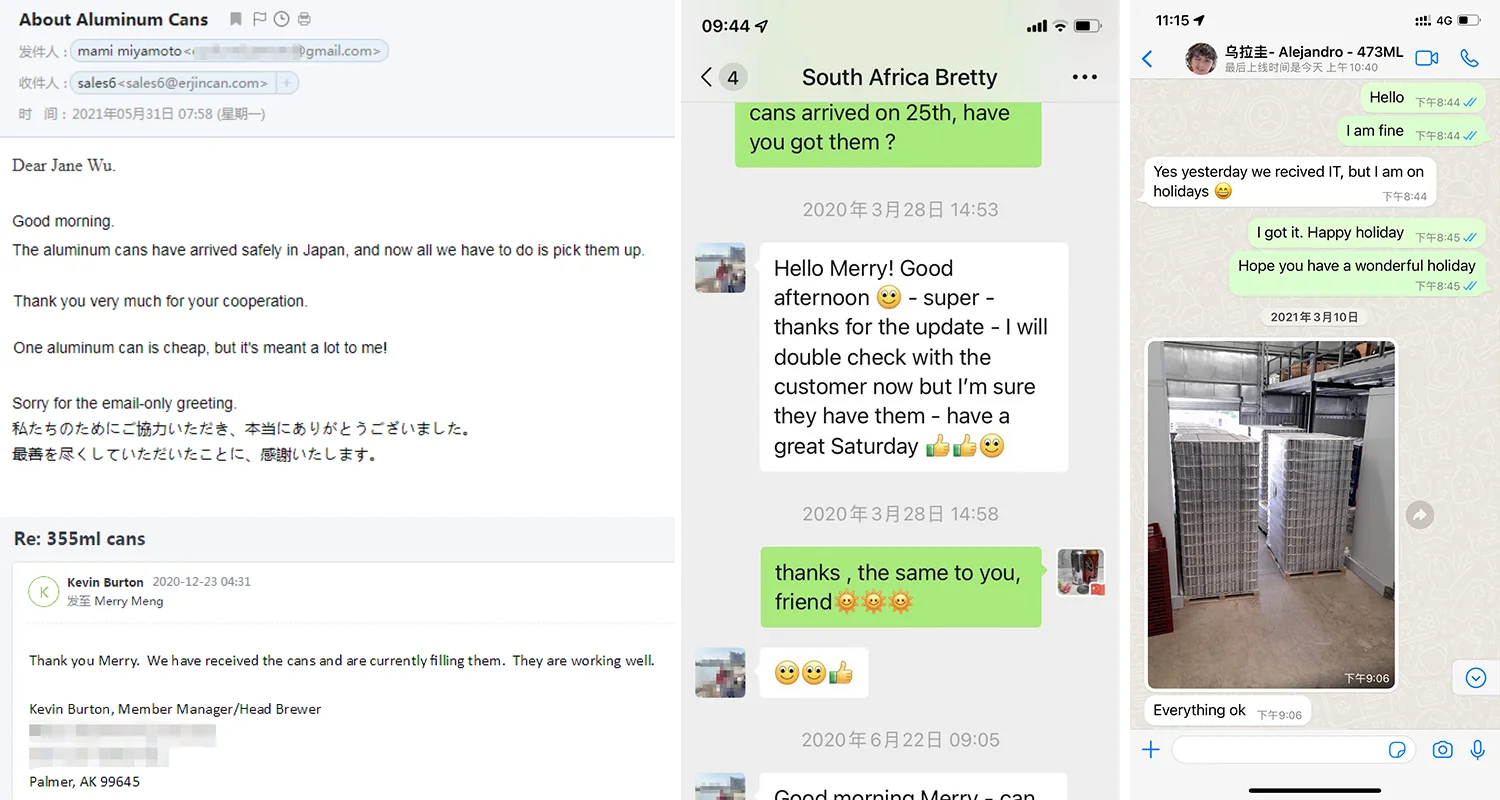Open the camera in the WhatsApp input bar

pyautogui.click(x=1442, y=749)
